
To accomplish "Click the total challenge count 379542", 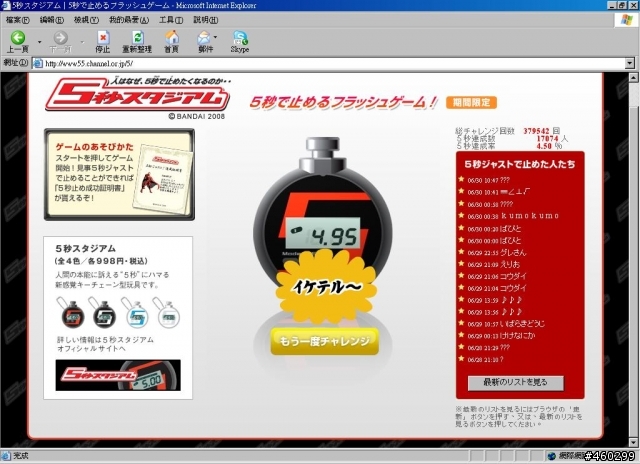I will click(536, 131).
